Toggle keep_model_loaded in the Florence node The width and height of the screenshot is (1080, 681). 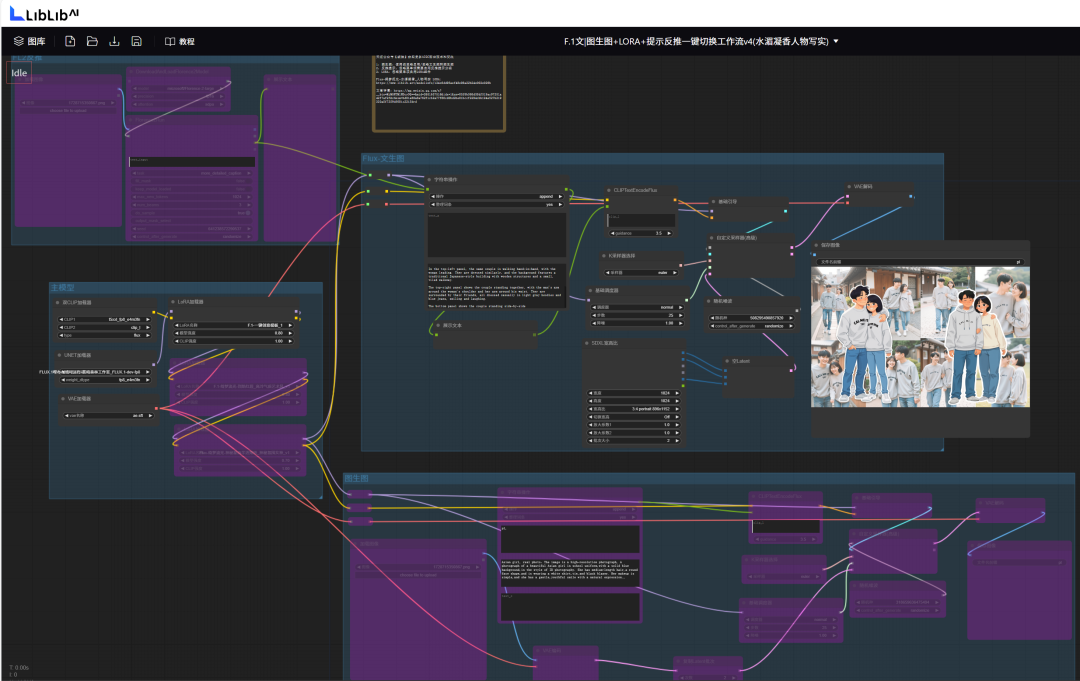191,189
